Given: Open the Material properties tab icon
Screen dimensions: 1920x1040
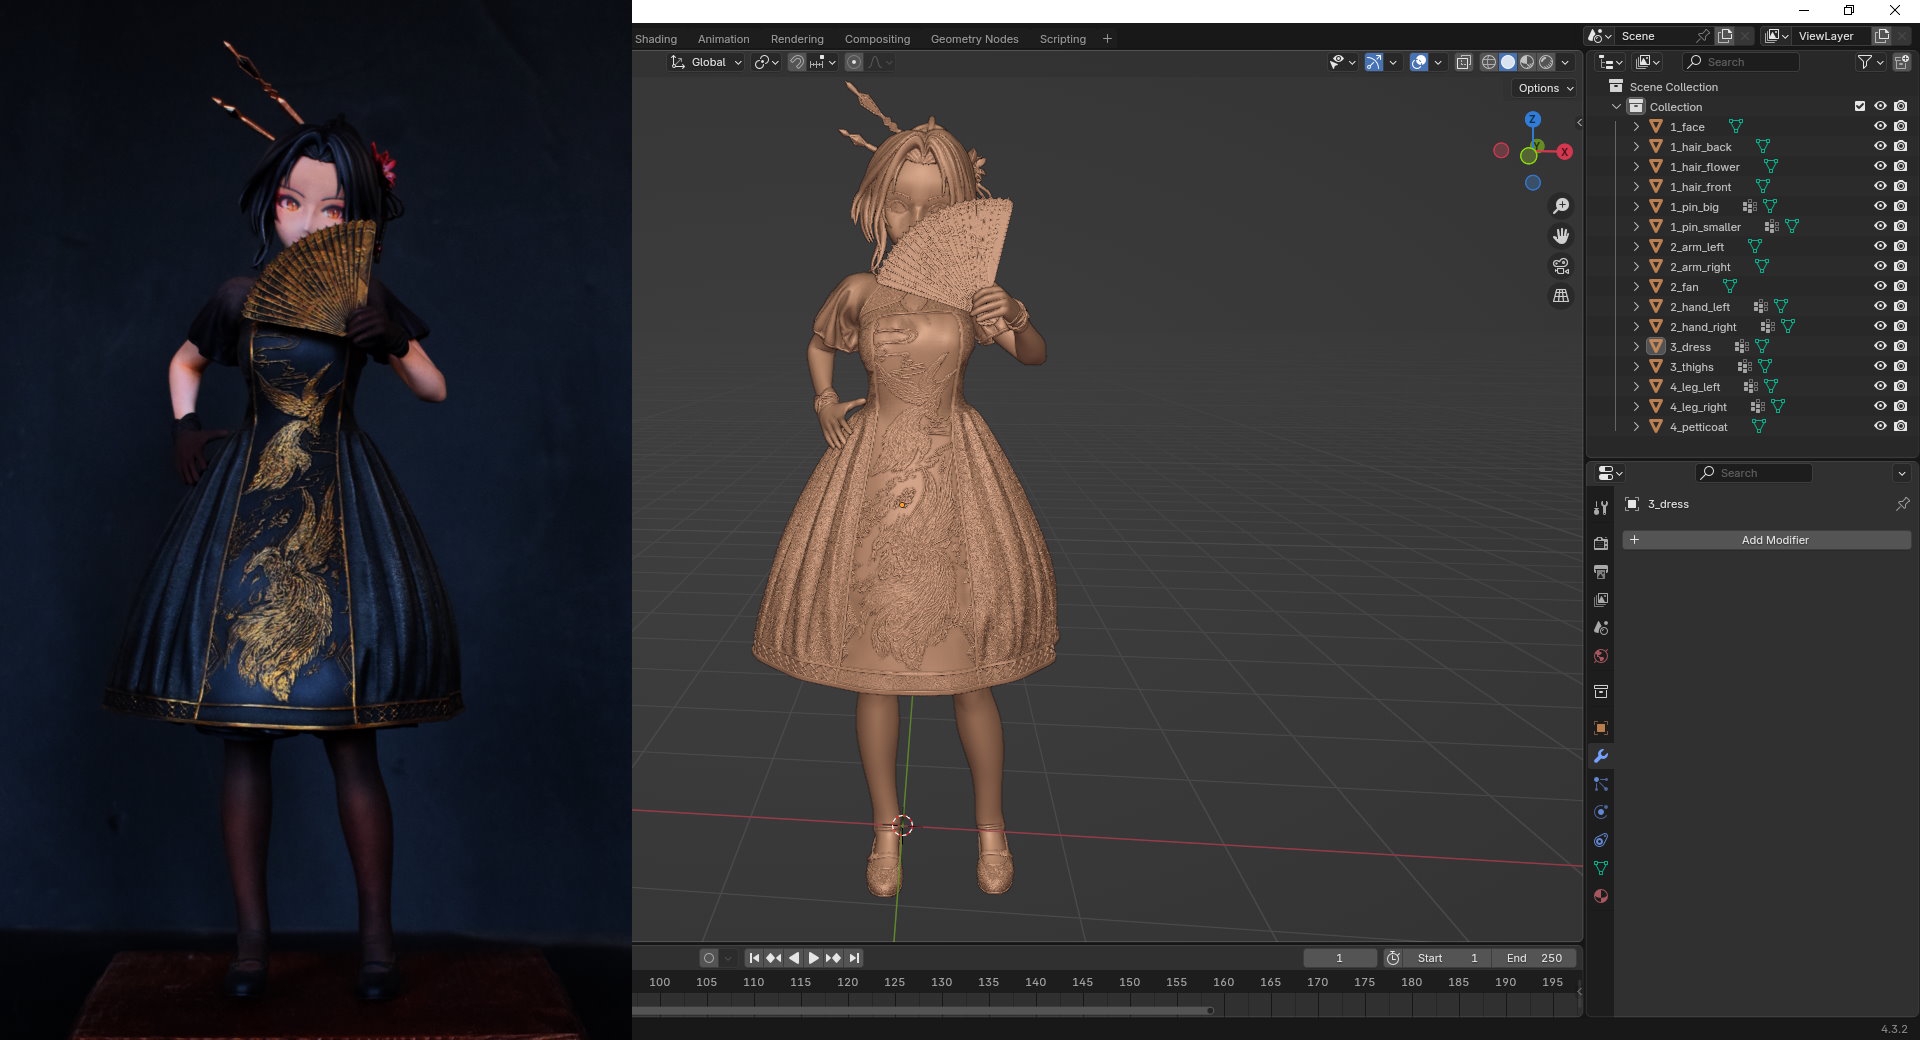Looking at the screenshot, I should [1601, 896].
